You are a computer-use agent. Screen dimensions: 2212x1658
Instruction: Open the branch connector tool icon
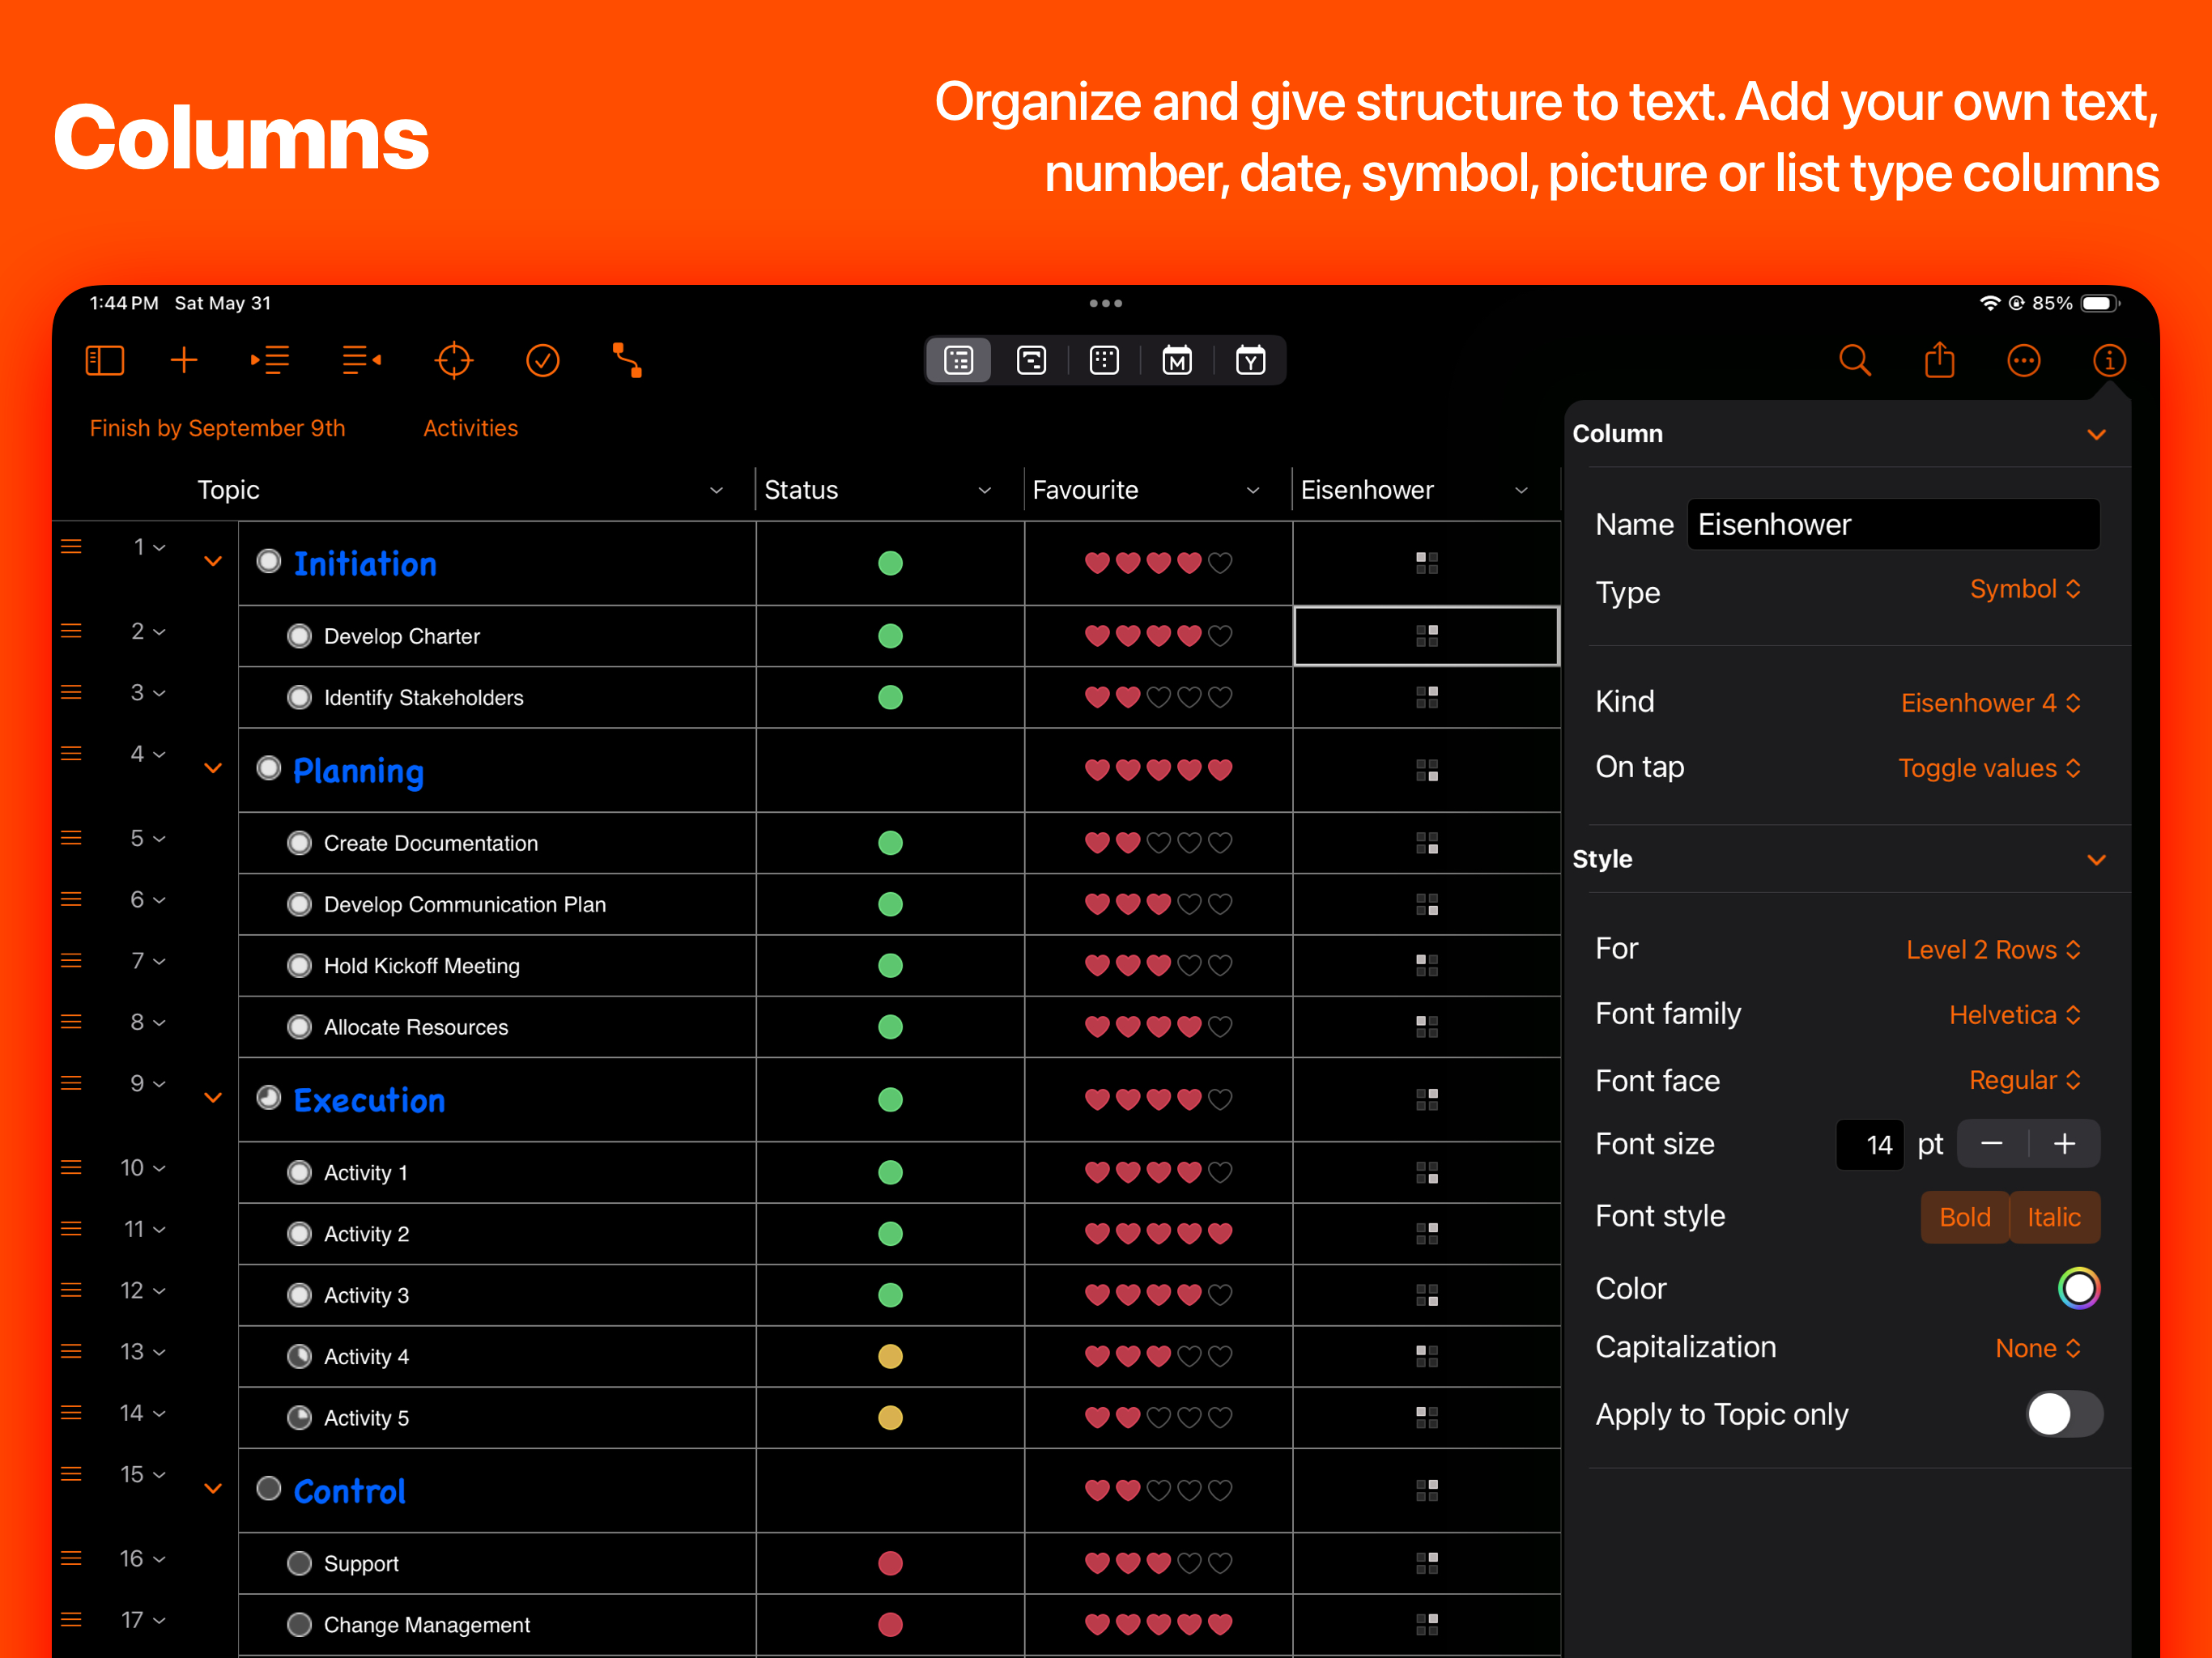[x=627, y=360]
